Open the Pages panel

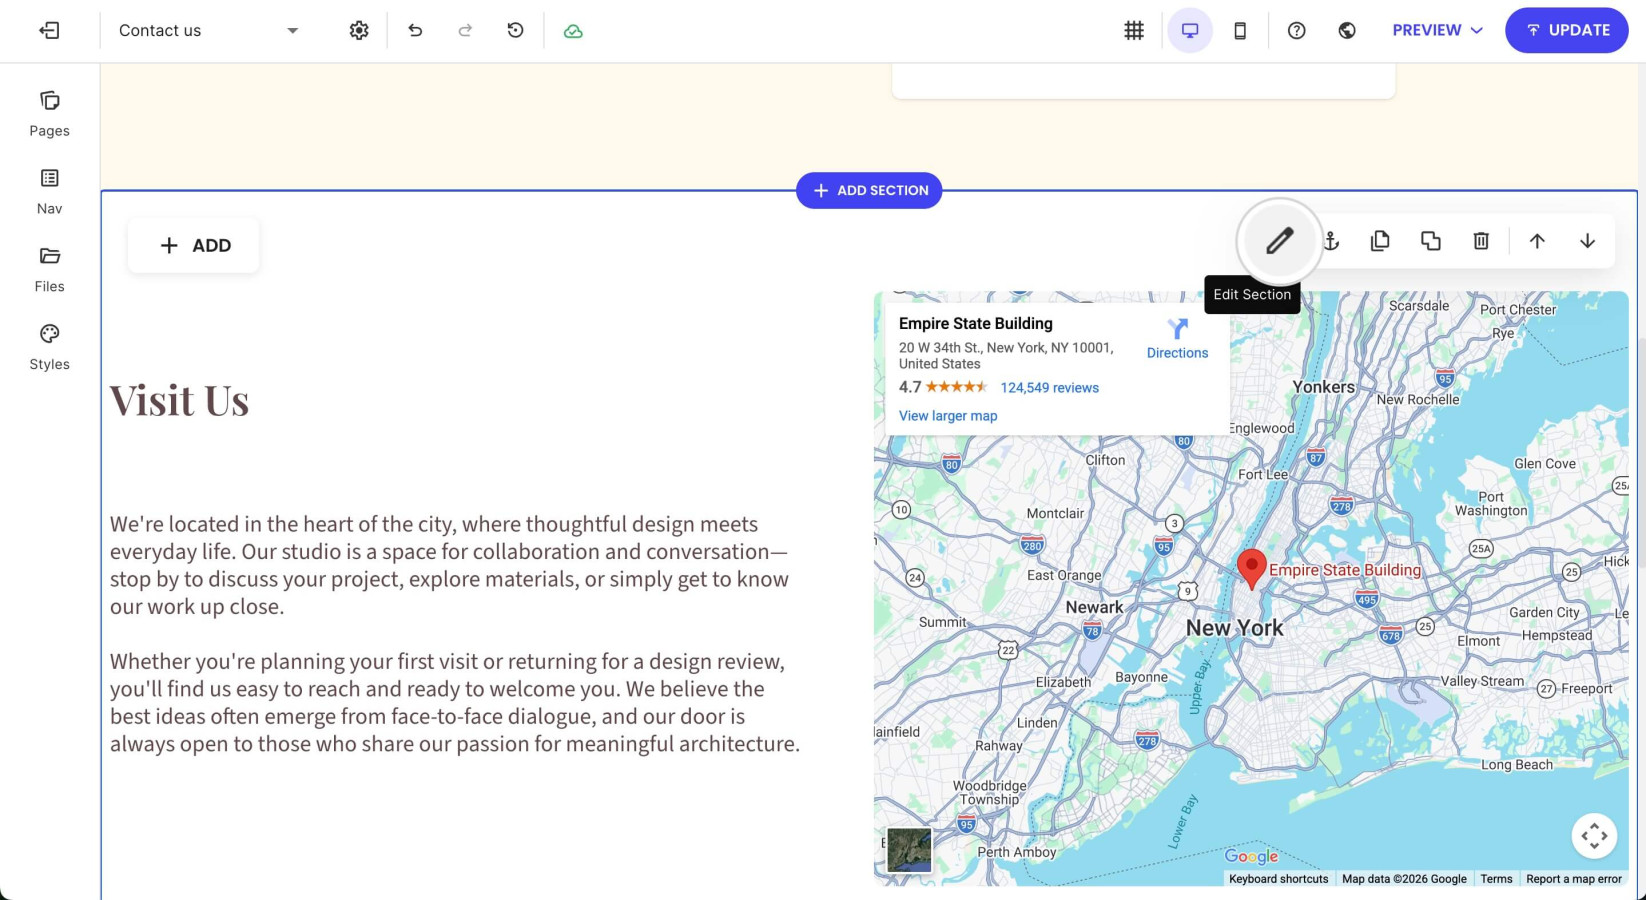pos(49,114)
